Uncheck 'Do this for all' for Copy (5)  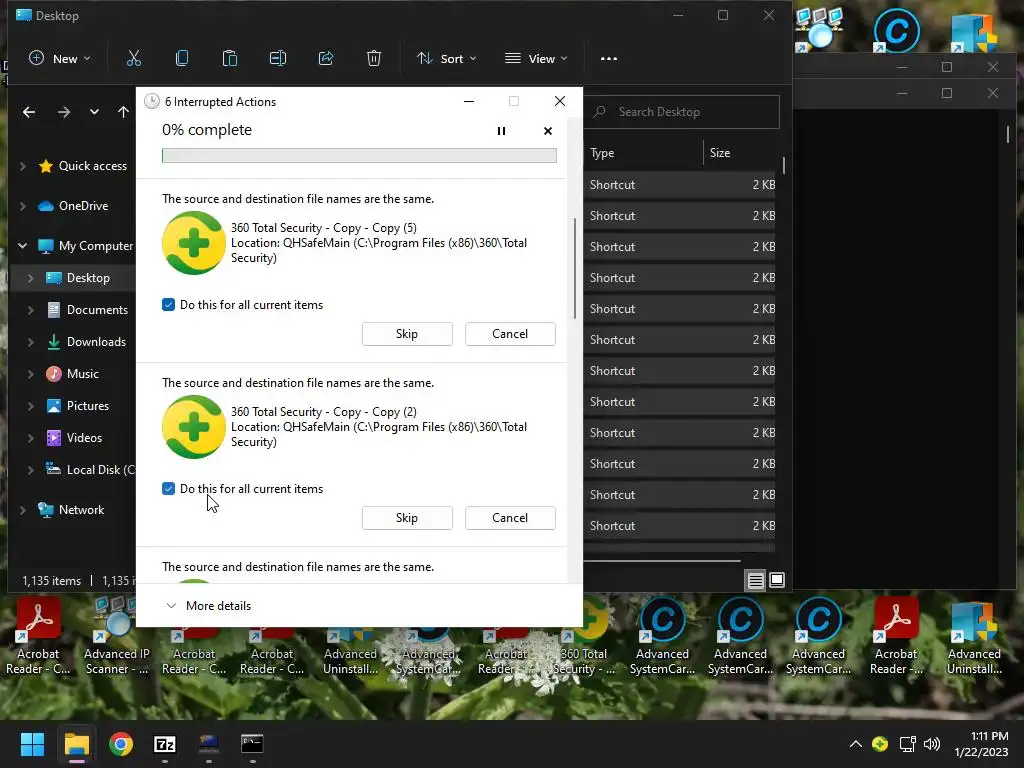coord(168,305)
